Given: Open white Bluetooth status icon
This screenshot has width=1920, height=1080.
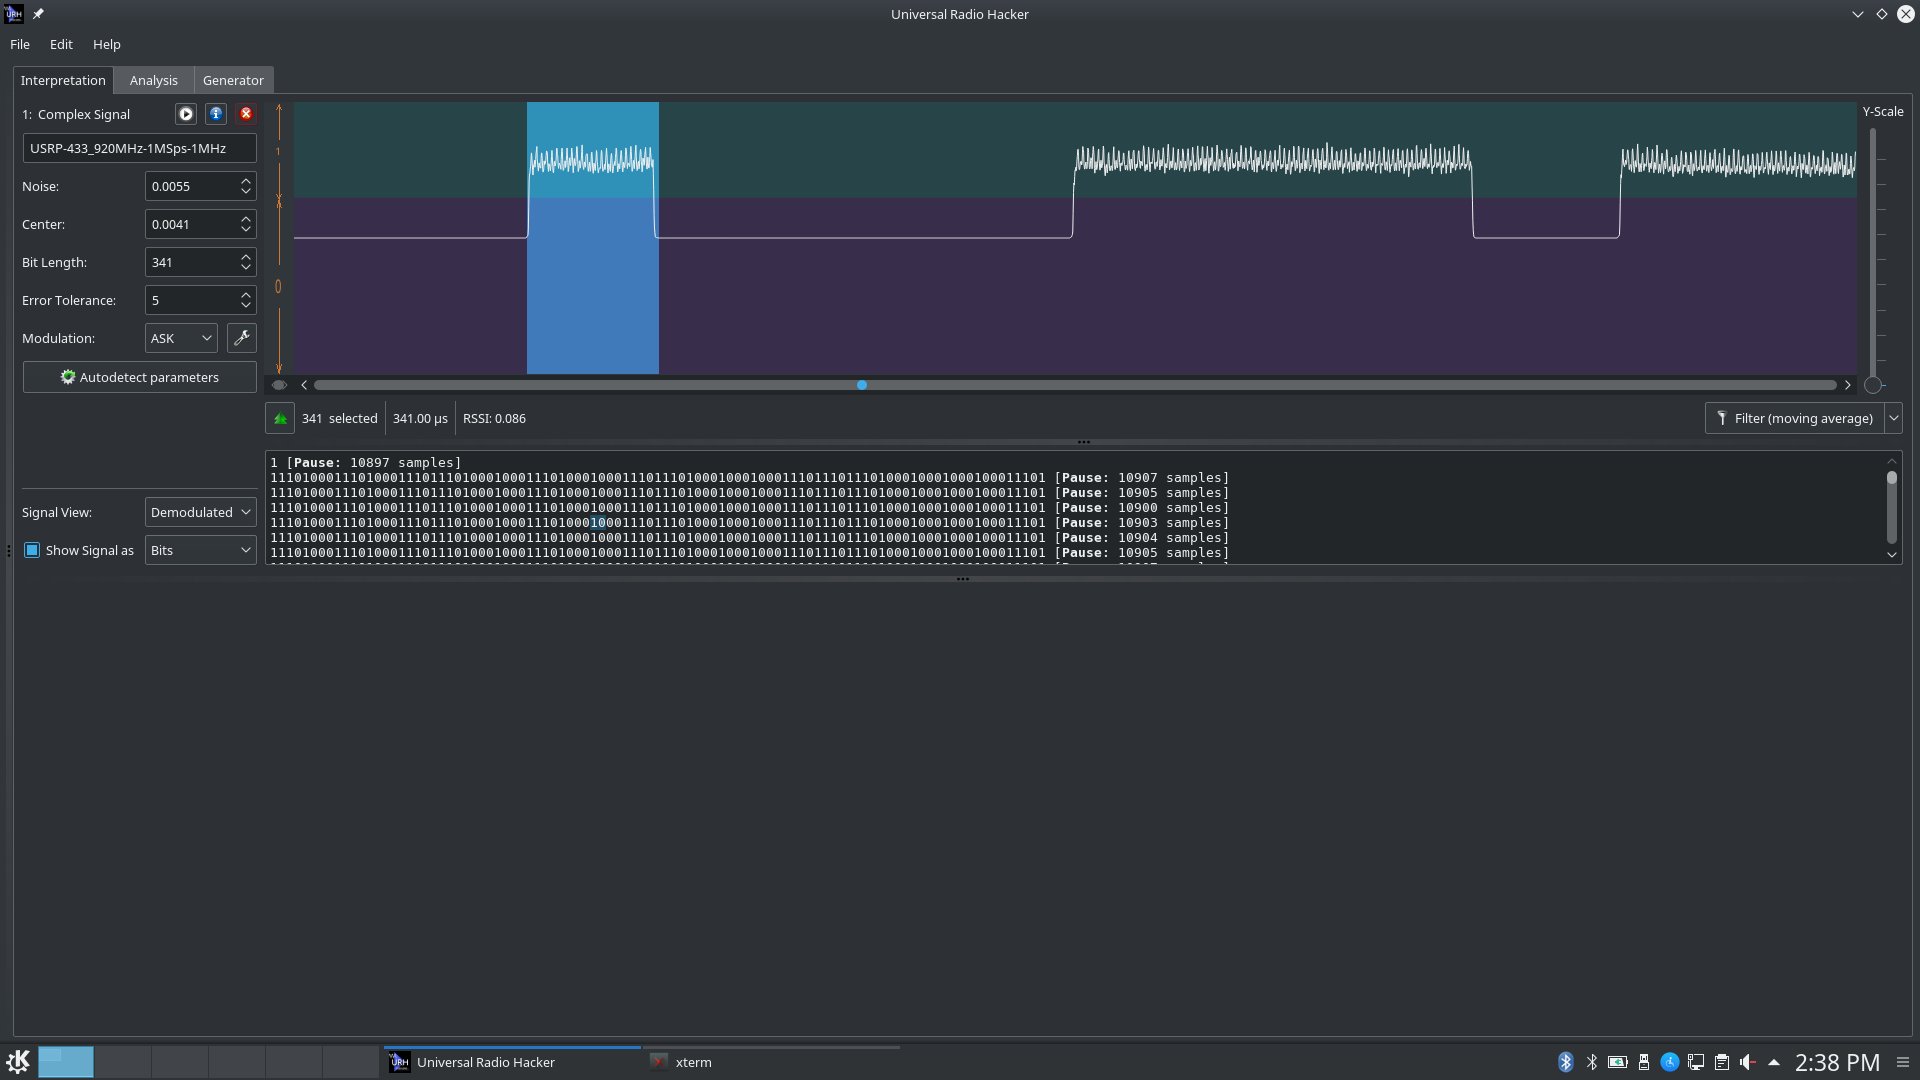Looking at the screenshot, I should [1592, 1062].
